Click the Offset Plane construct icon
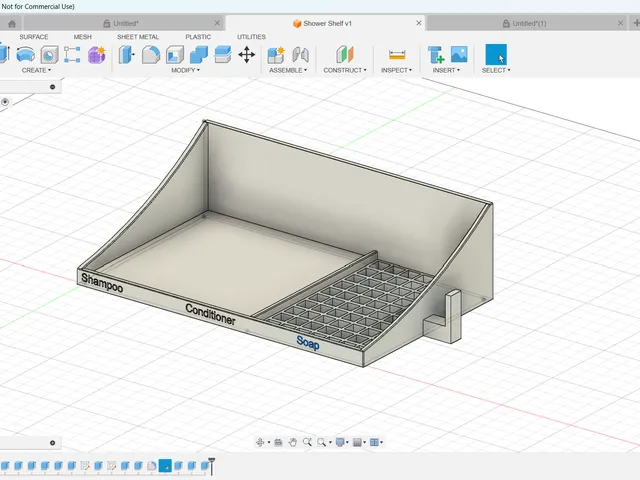 (x=345, y=54)
